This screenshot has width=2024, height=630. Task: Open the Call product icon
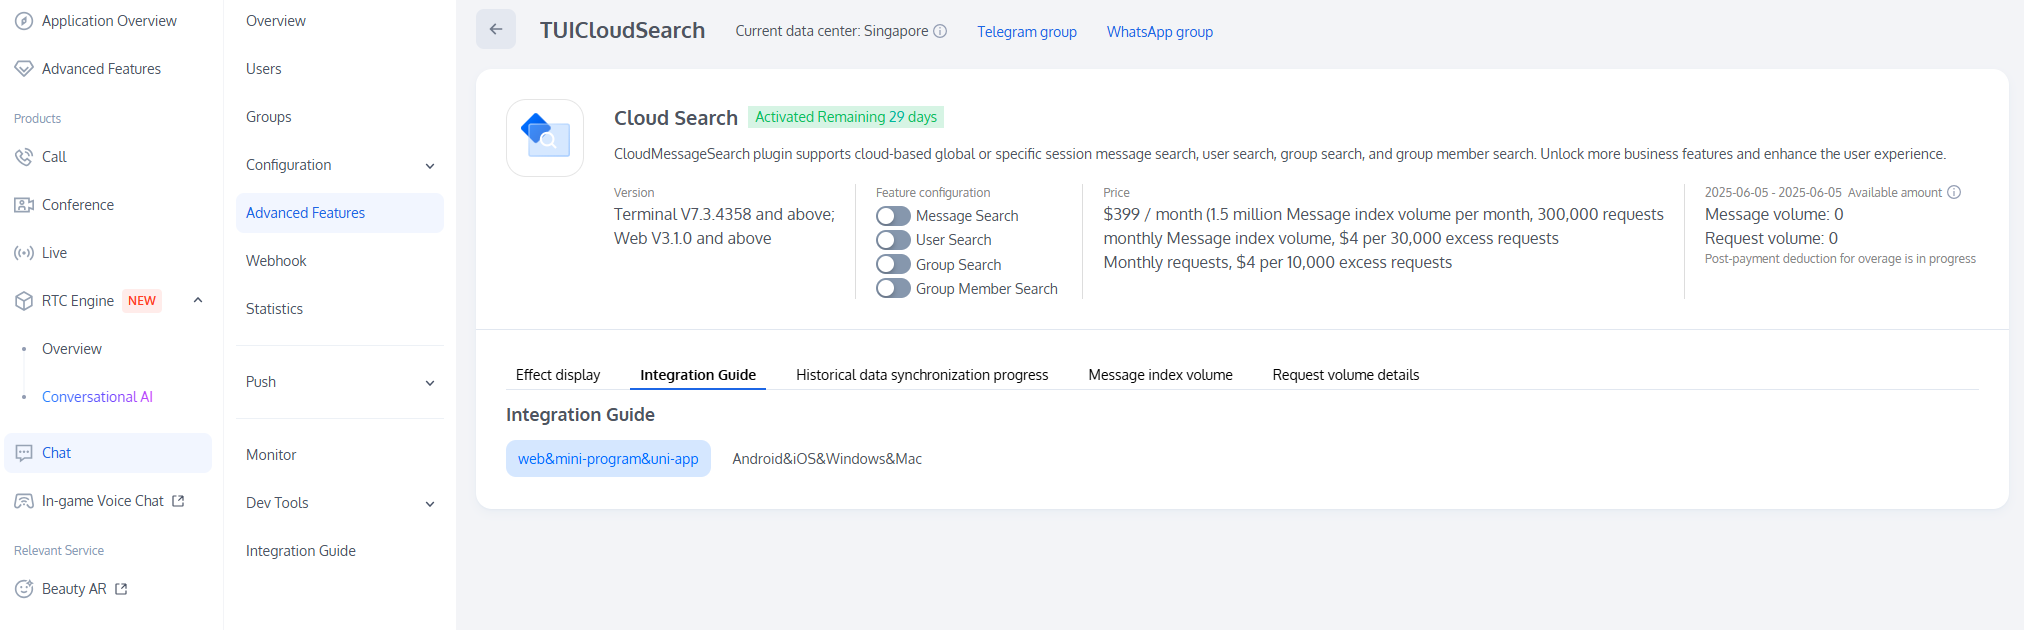[x=24, y=157]
